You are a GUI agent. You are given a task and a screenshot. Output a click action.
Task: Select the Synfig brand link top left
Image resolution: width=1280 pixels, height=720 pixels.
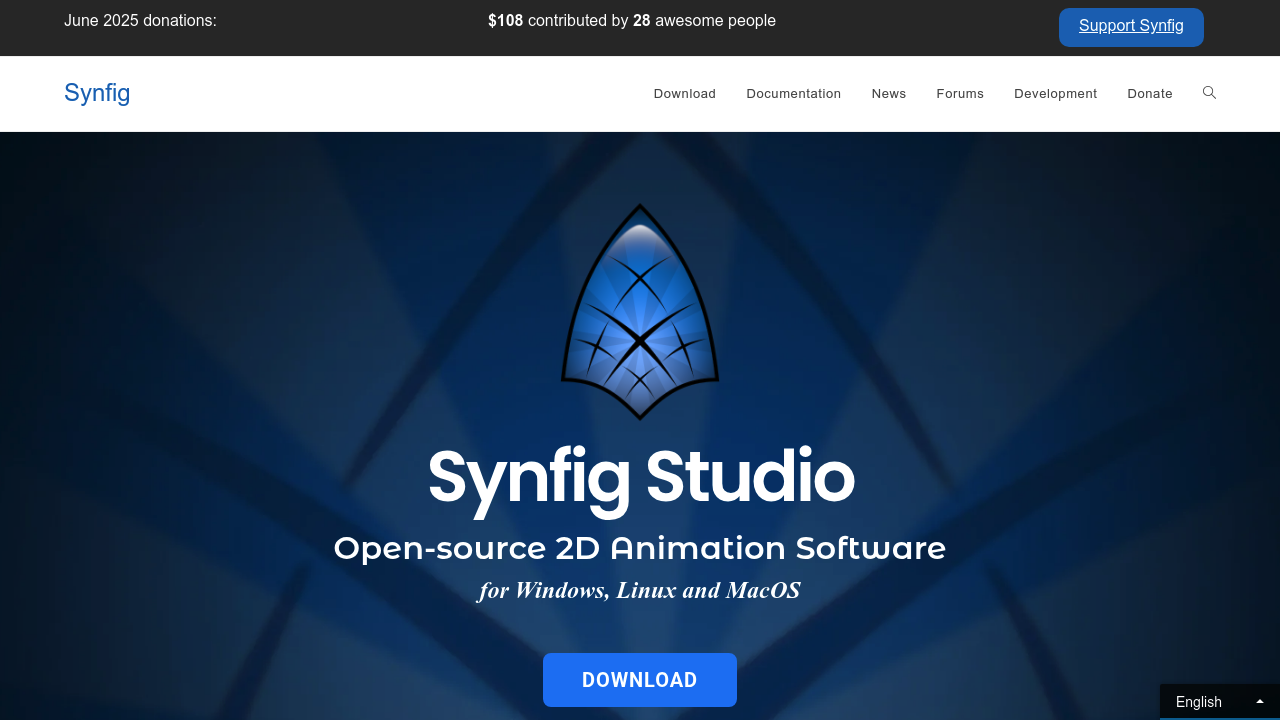(96, 93)
